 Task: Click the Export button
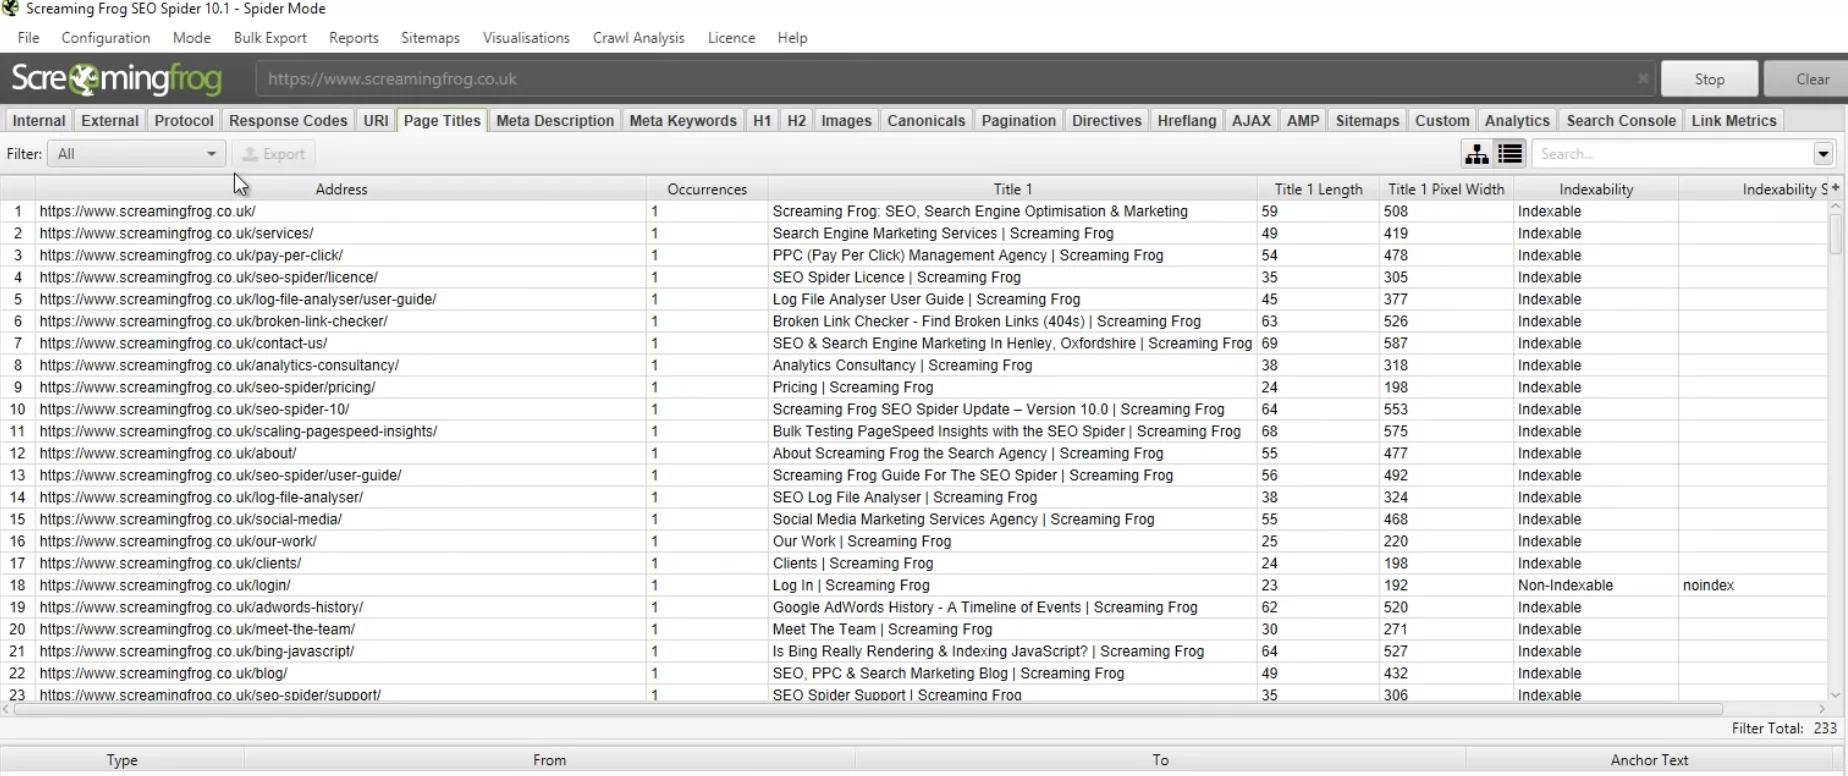274,154
